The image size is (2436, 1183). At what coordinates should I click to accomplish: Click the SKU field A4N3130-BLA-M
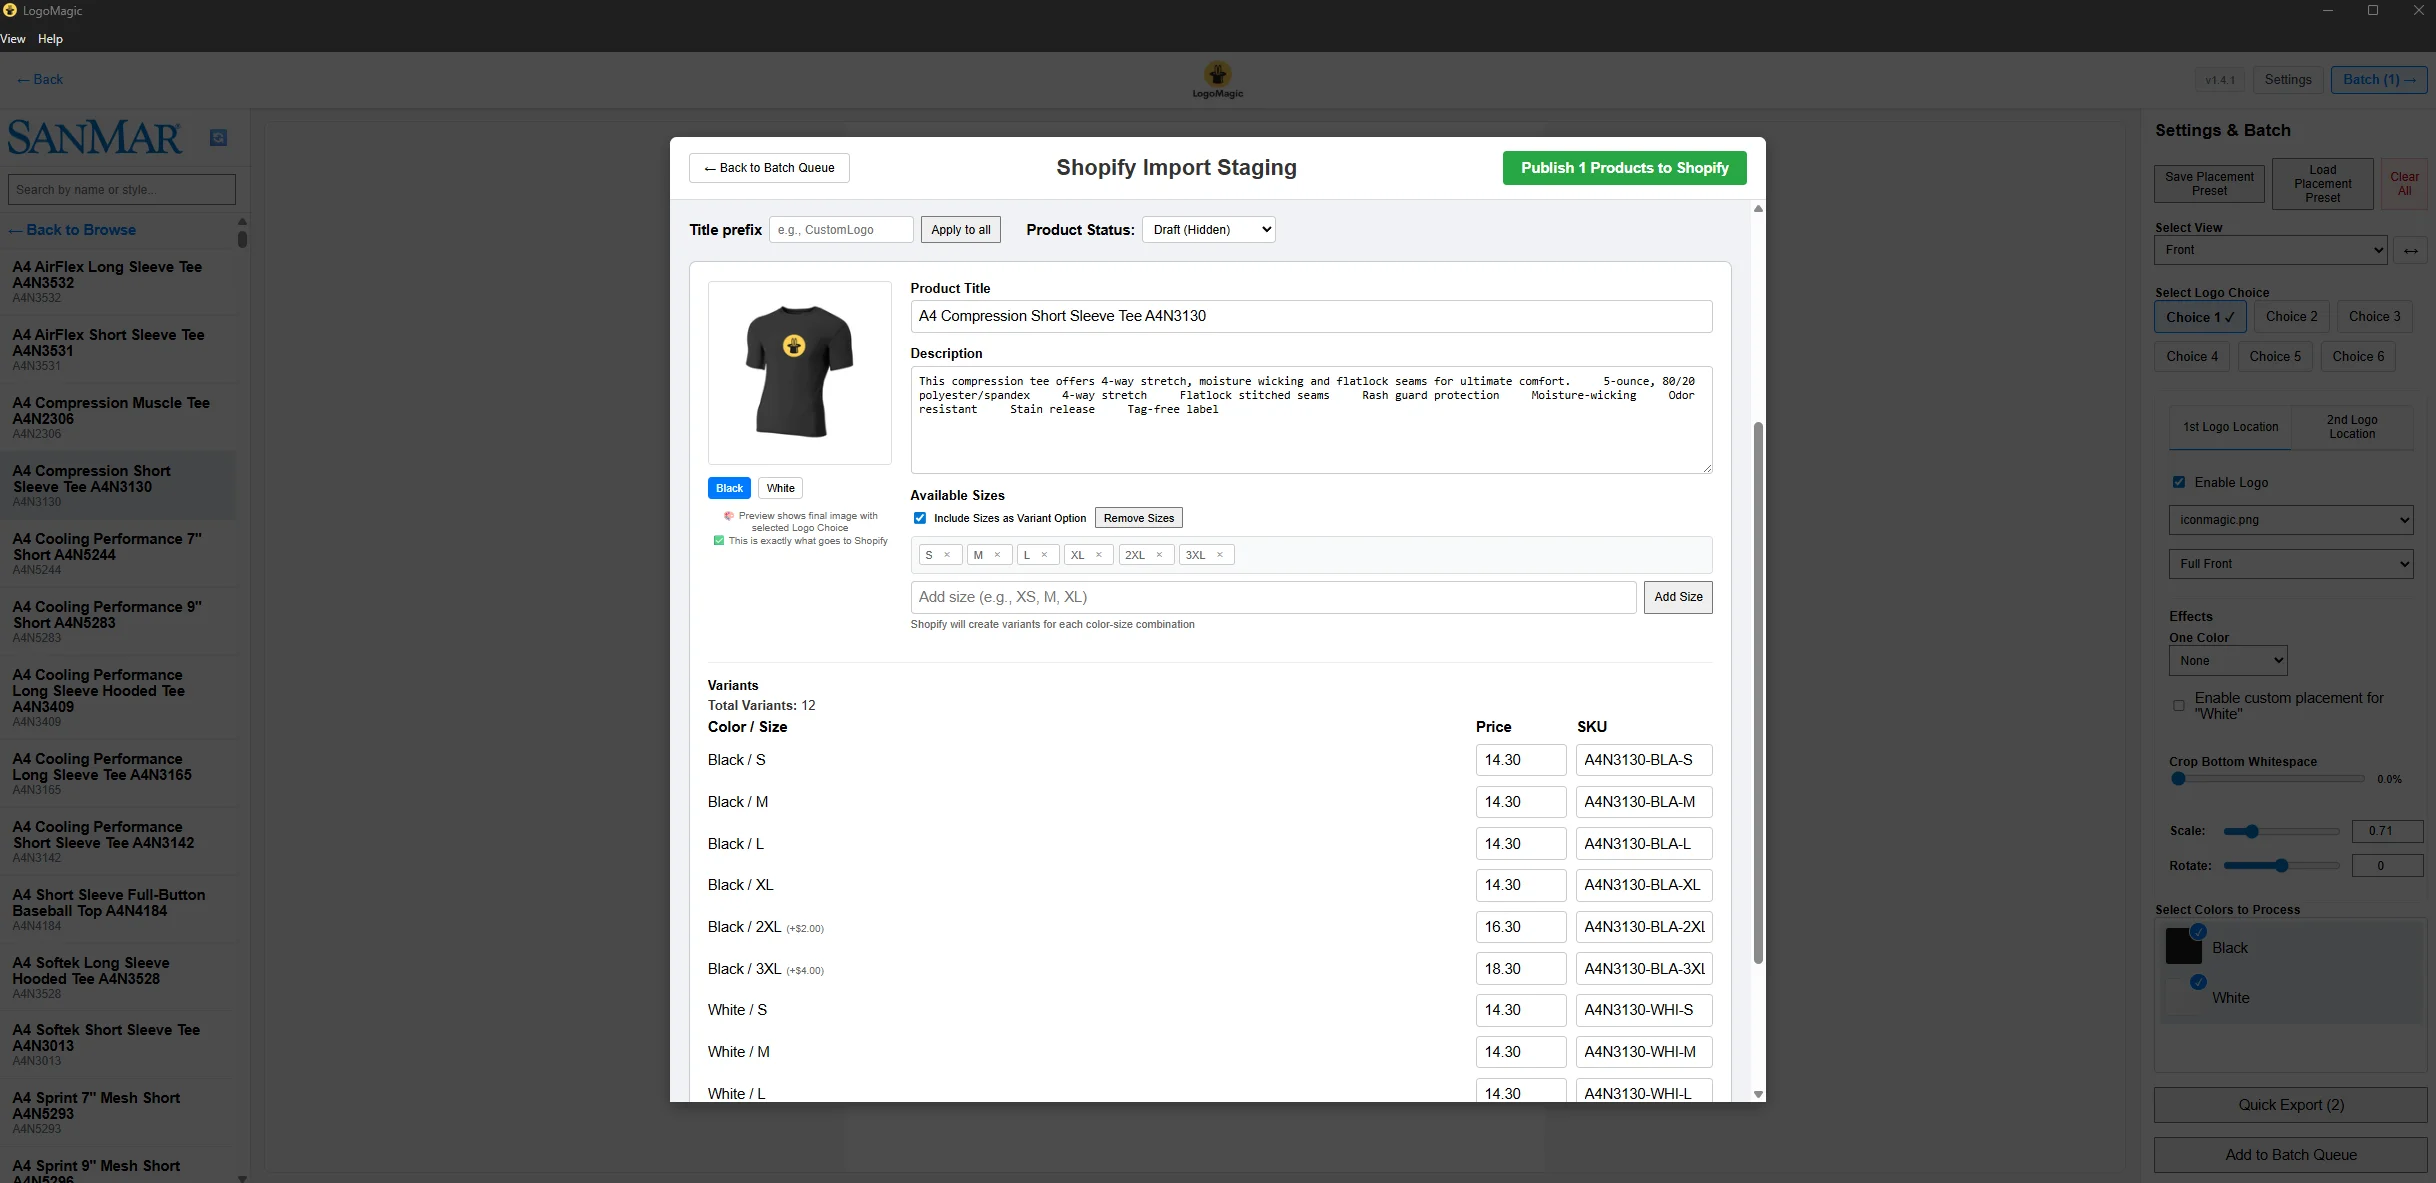pyautogui.click(x=1644, y=802)
